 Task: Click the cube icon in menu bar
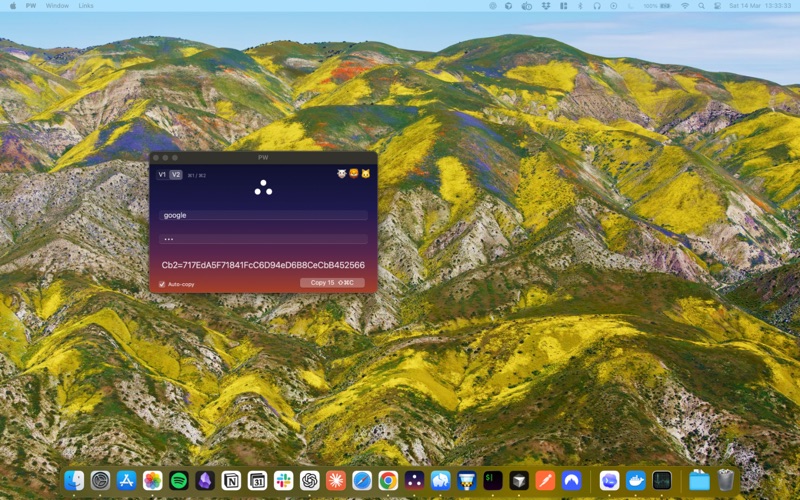pos(508,6)
